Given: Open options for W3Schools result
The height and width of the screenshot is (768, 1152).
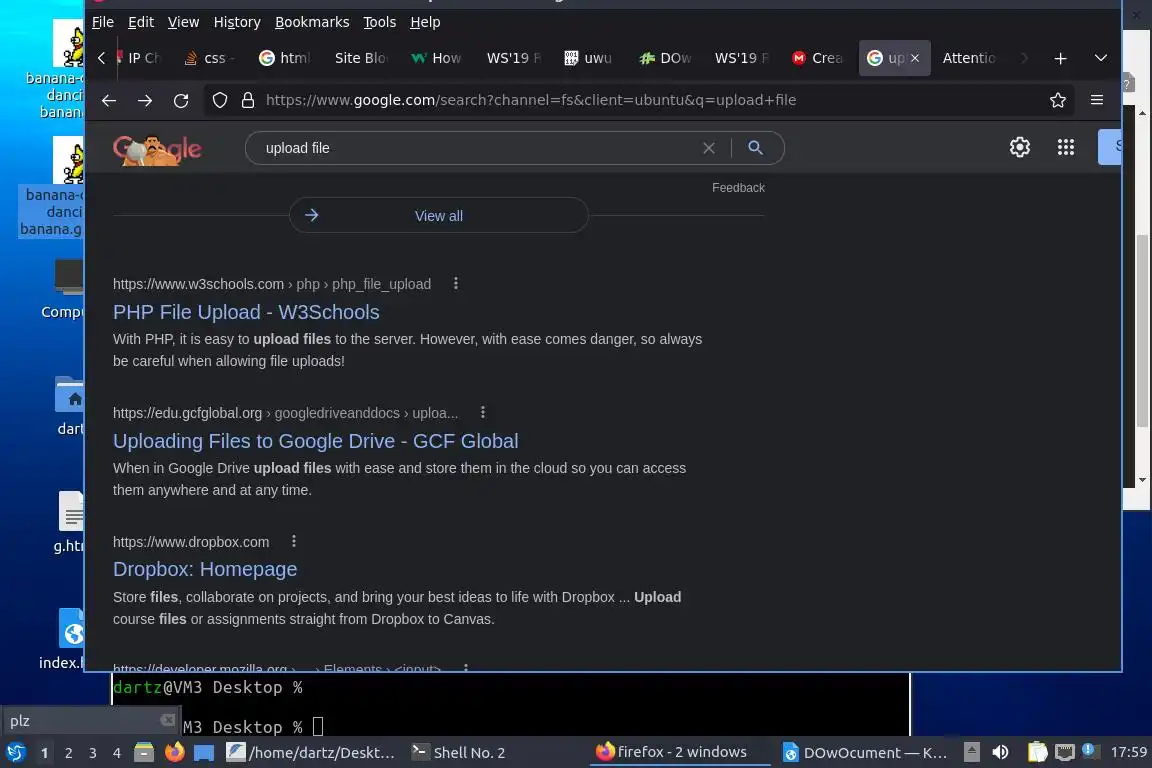Looking at the screenshot, I should (x=456, y=283).
